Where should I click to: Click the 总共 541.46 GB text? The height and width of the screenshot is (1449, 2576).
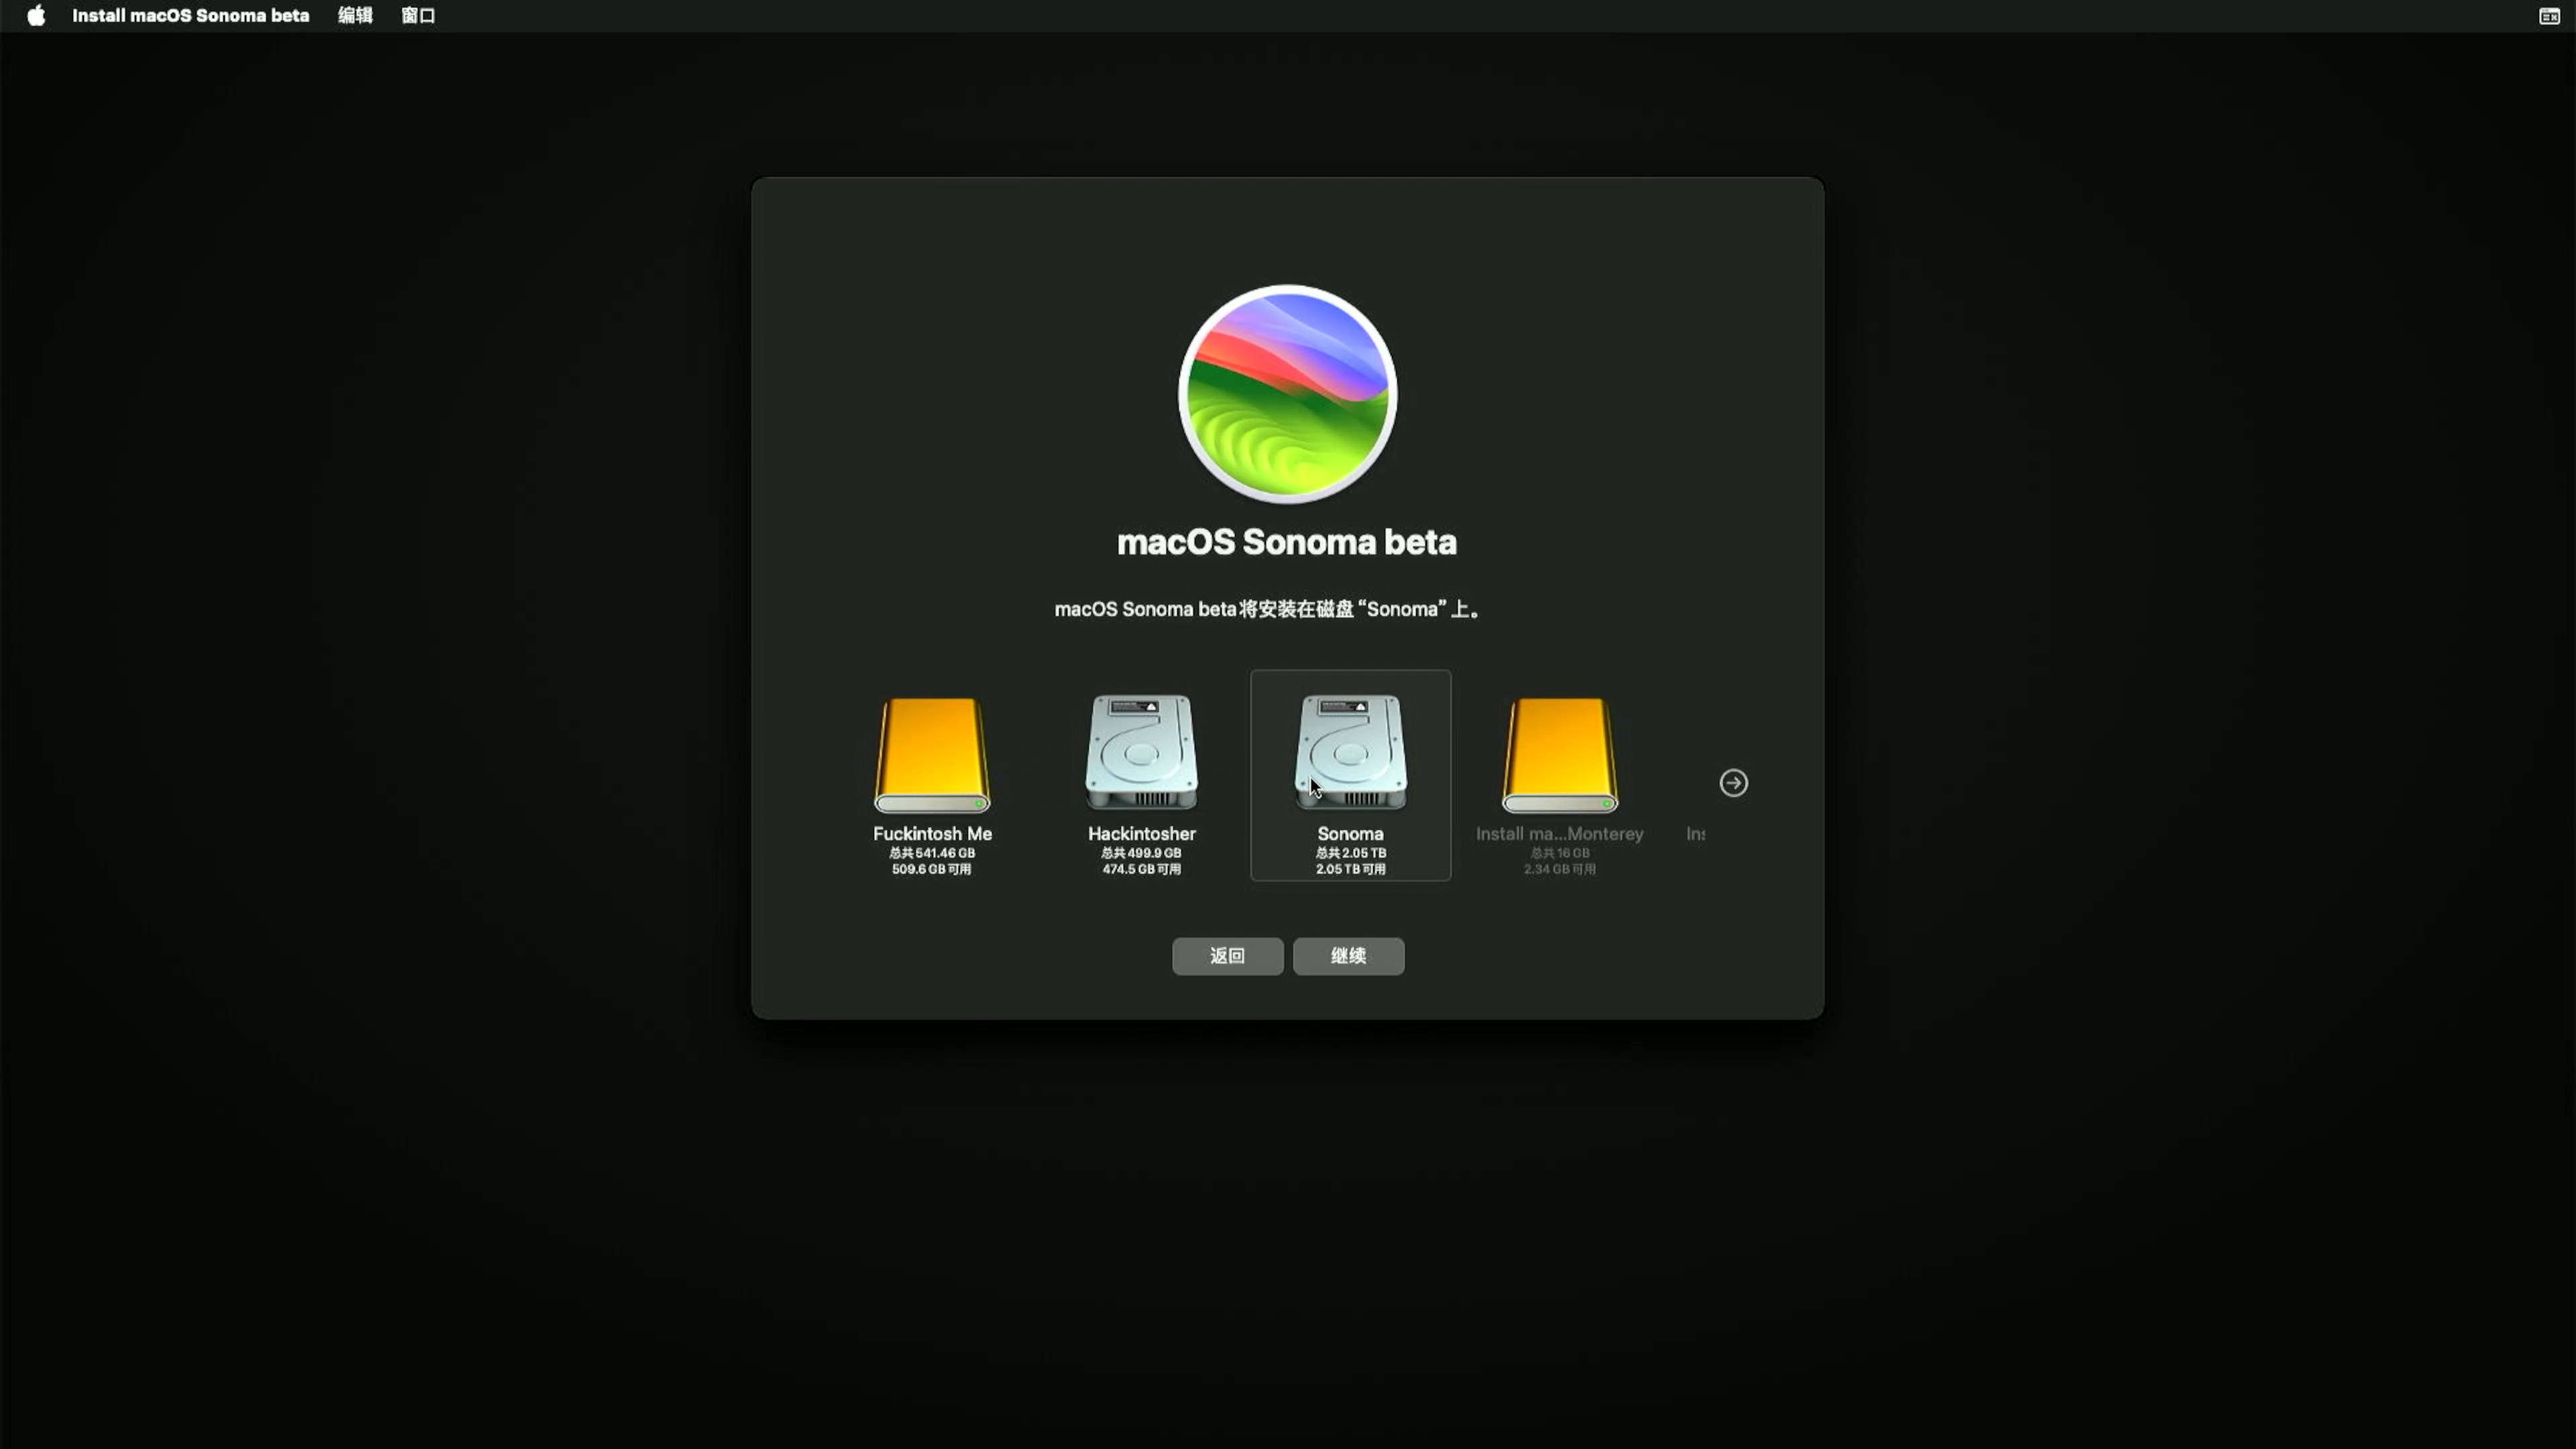[931, 853]
